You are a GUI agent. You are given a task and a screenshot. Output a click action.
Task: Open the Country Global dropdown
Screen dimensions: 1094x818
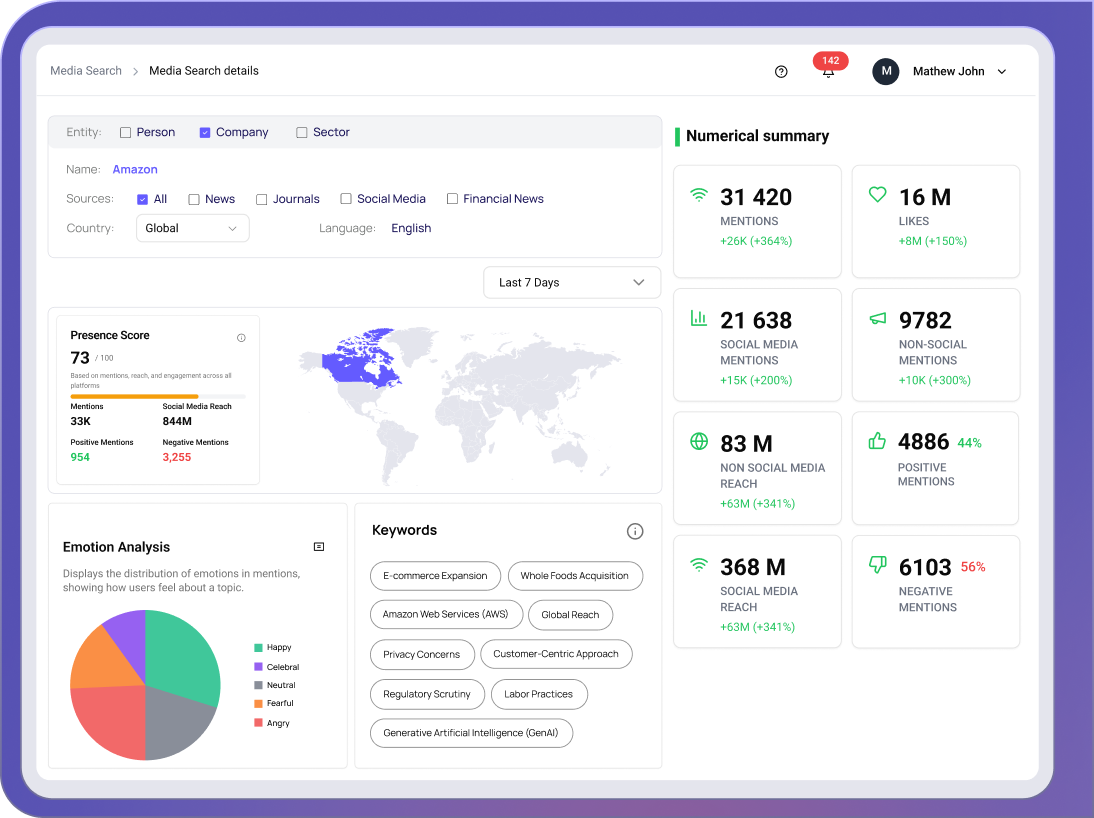[x=193, y=228]
